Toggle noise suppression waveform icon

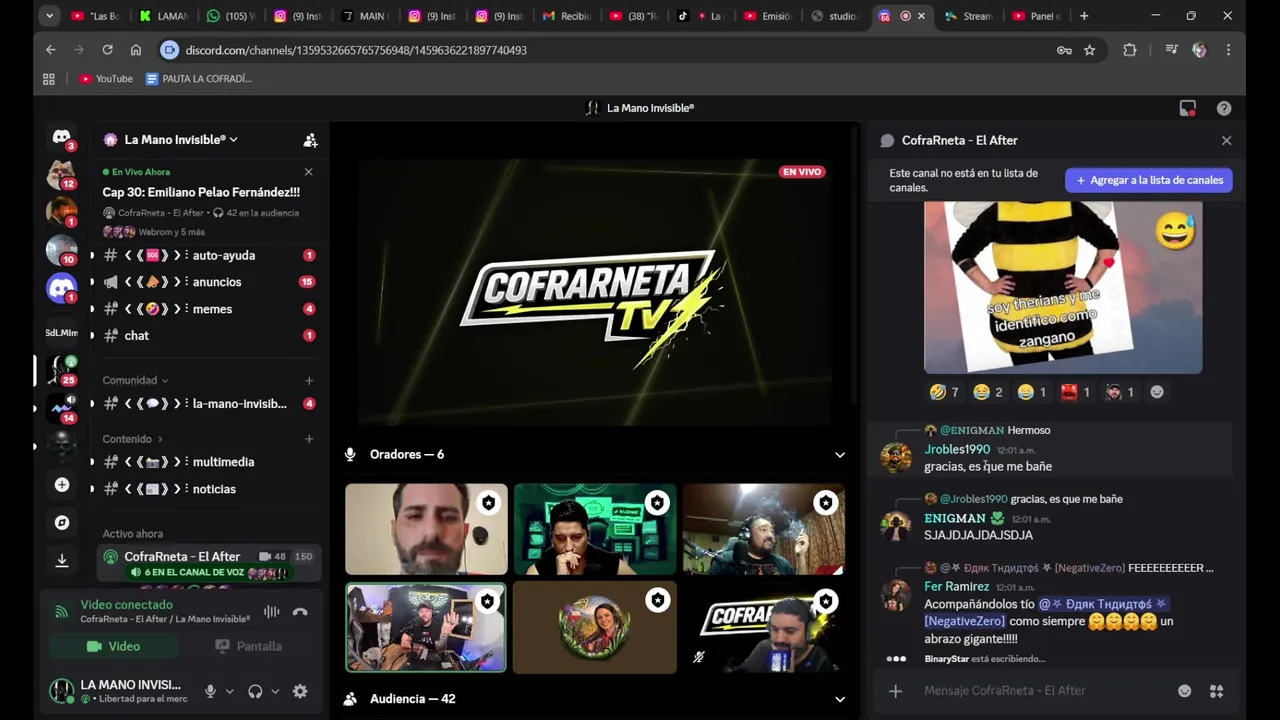coord(271,612)
